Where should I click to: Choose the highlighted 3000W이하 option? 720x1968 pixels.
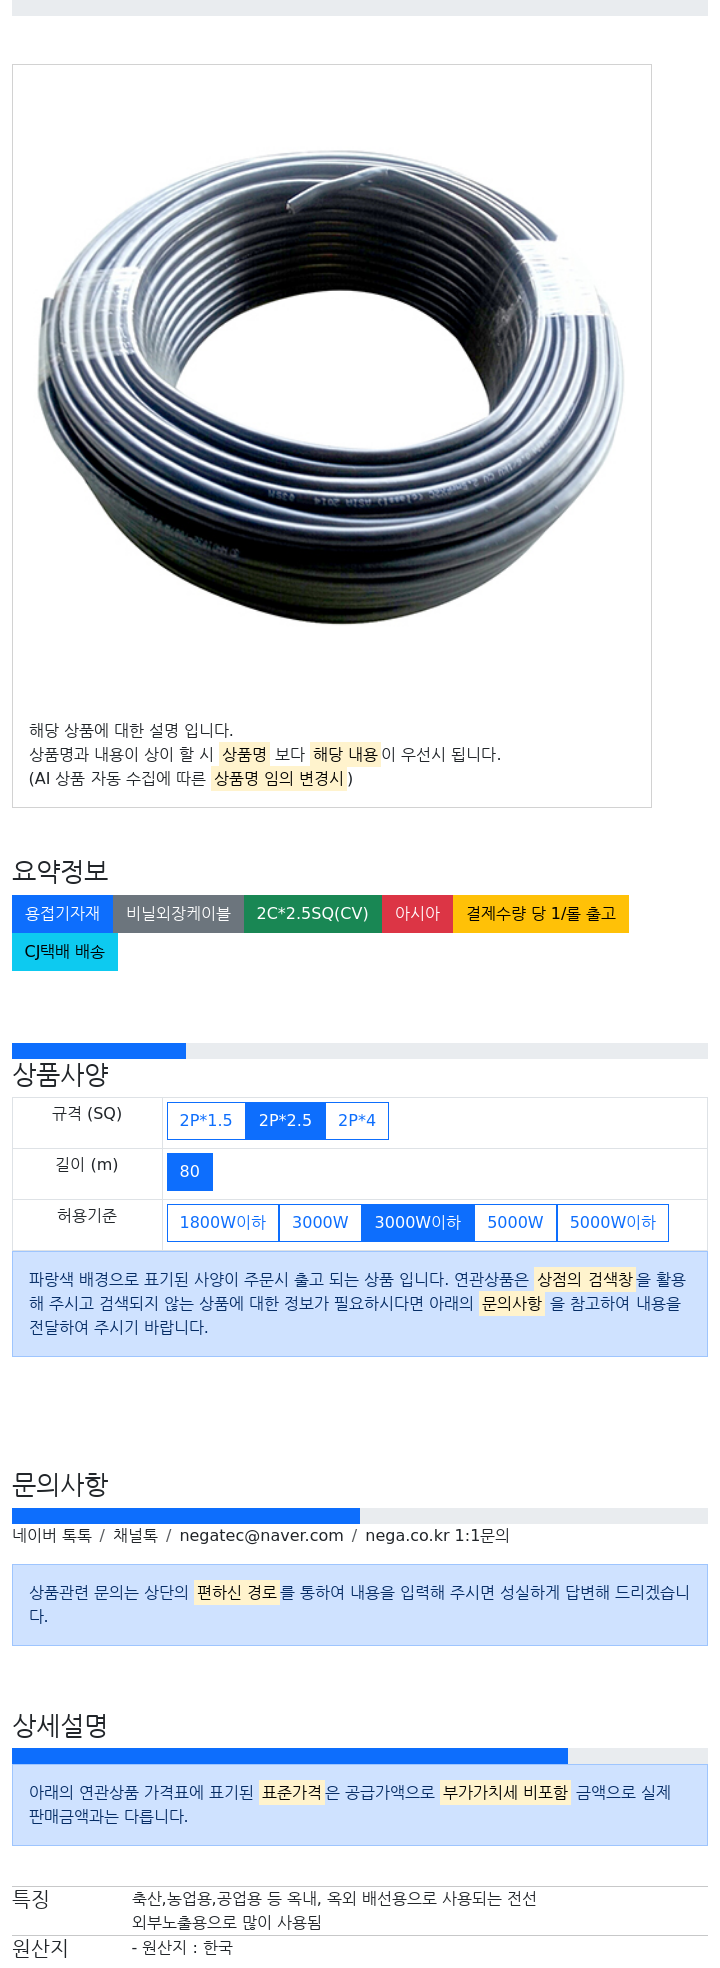tap(418, 1223)
